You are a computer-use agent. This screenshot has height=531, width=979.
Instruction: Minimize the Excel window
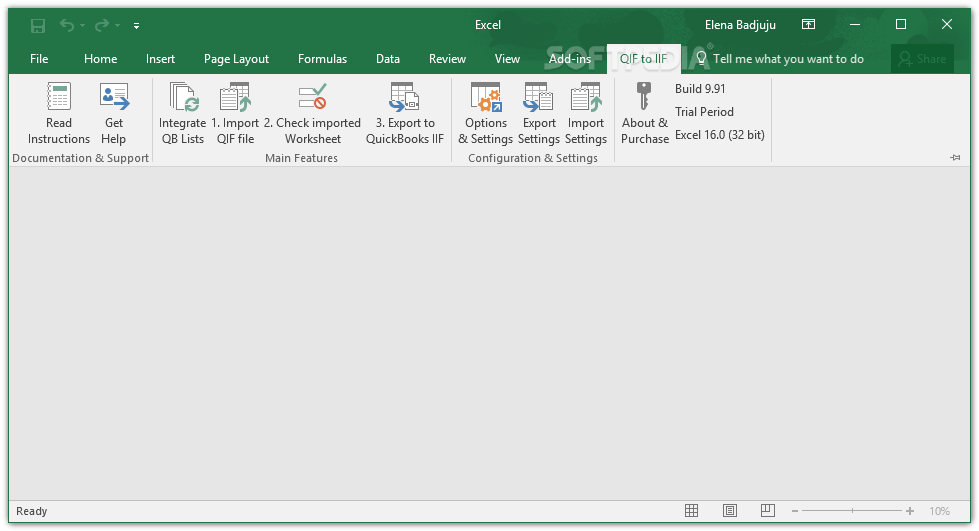click(855, 24)
